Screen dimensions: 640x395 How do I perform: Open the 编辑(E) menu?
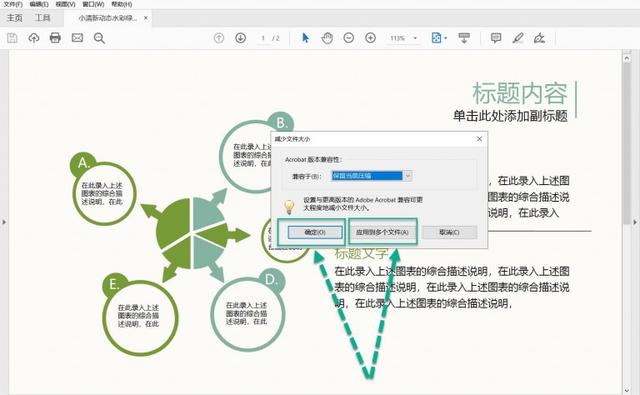click(39, 4)
